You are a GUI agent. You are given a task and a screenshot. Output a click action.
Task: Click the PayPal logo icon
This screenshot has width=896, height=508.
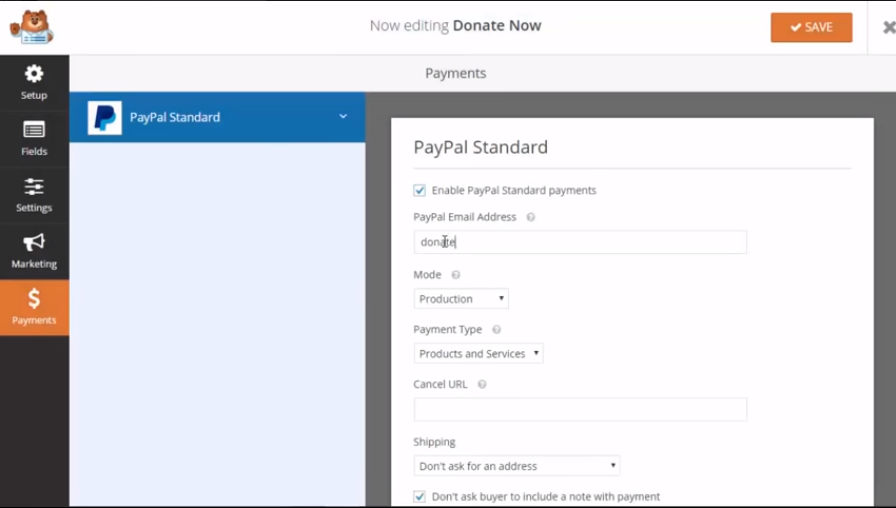click(x=105, y=118)
